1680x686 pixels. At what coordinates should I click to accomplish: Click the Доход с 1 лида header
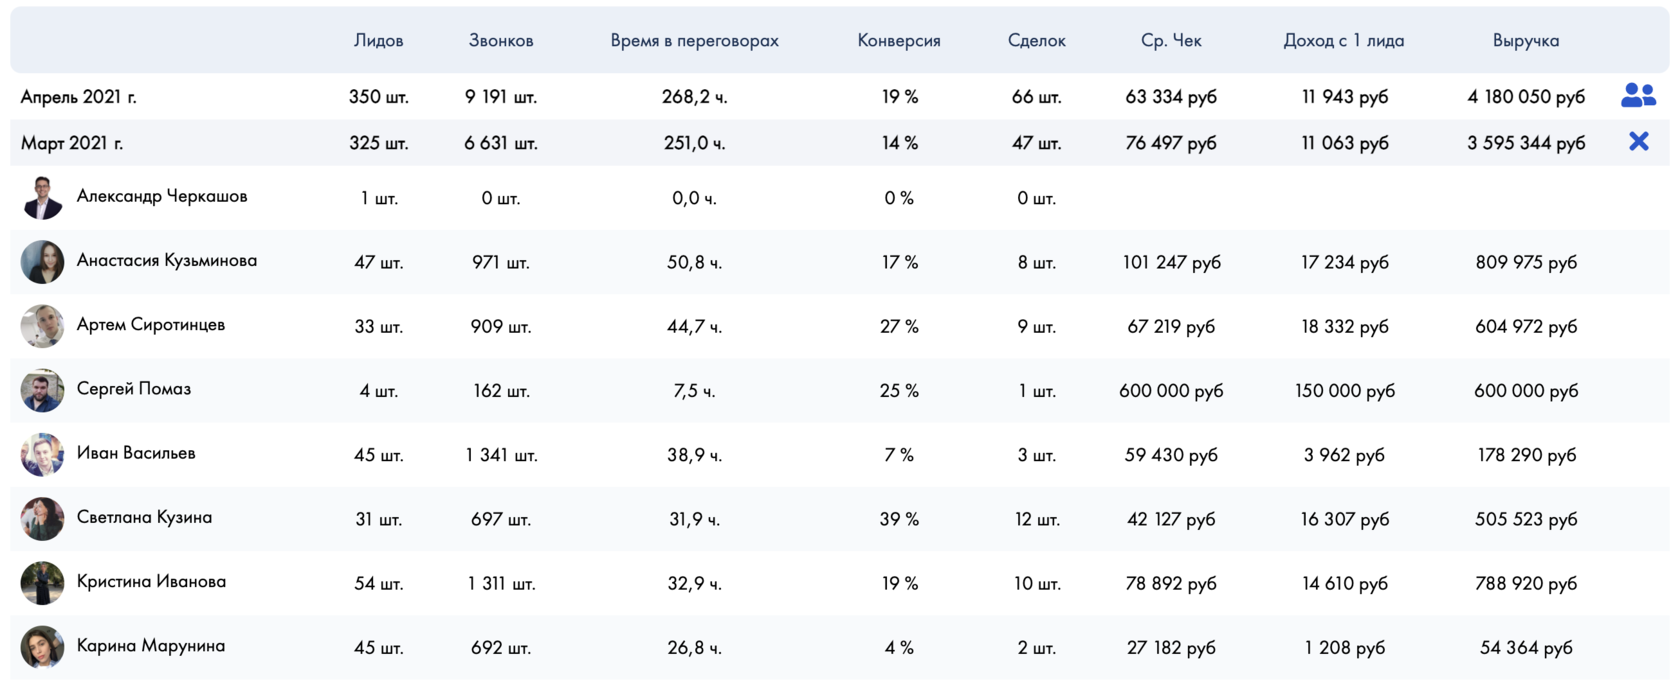tap(1344, 41)
